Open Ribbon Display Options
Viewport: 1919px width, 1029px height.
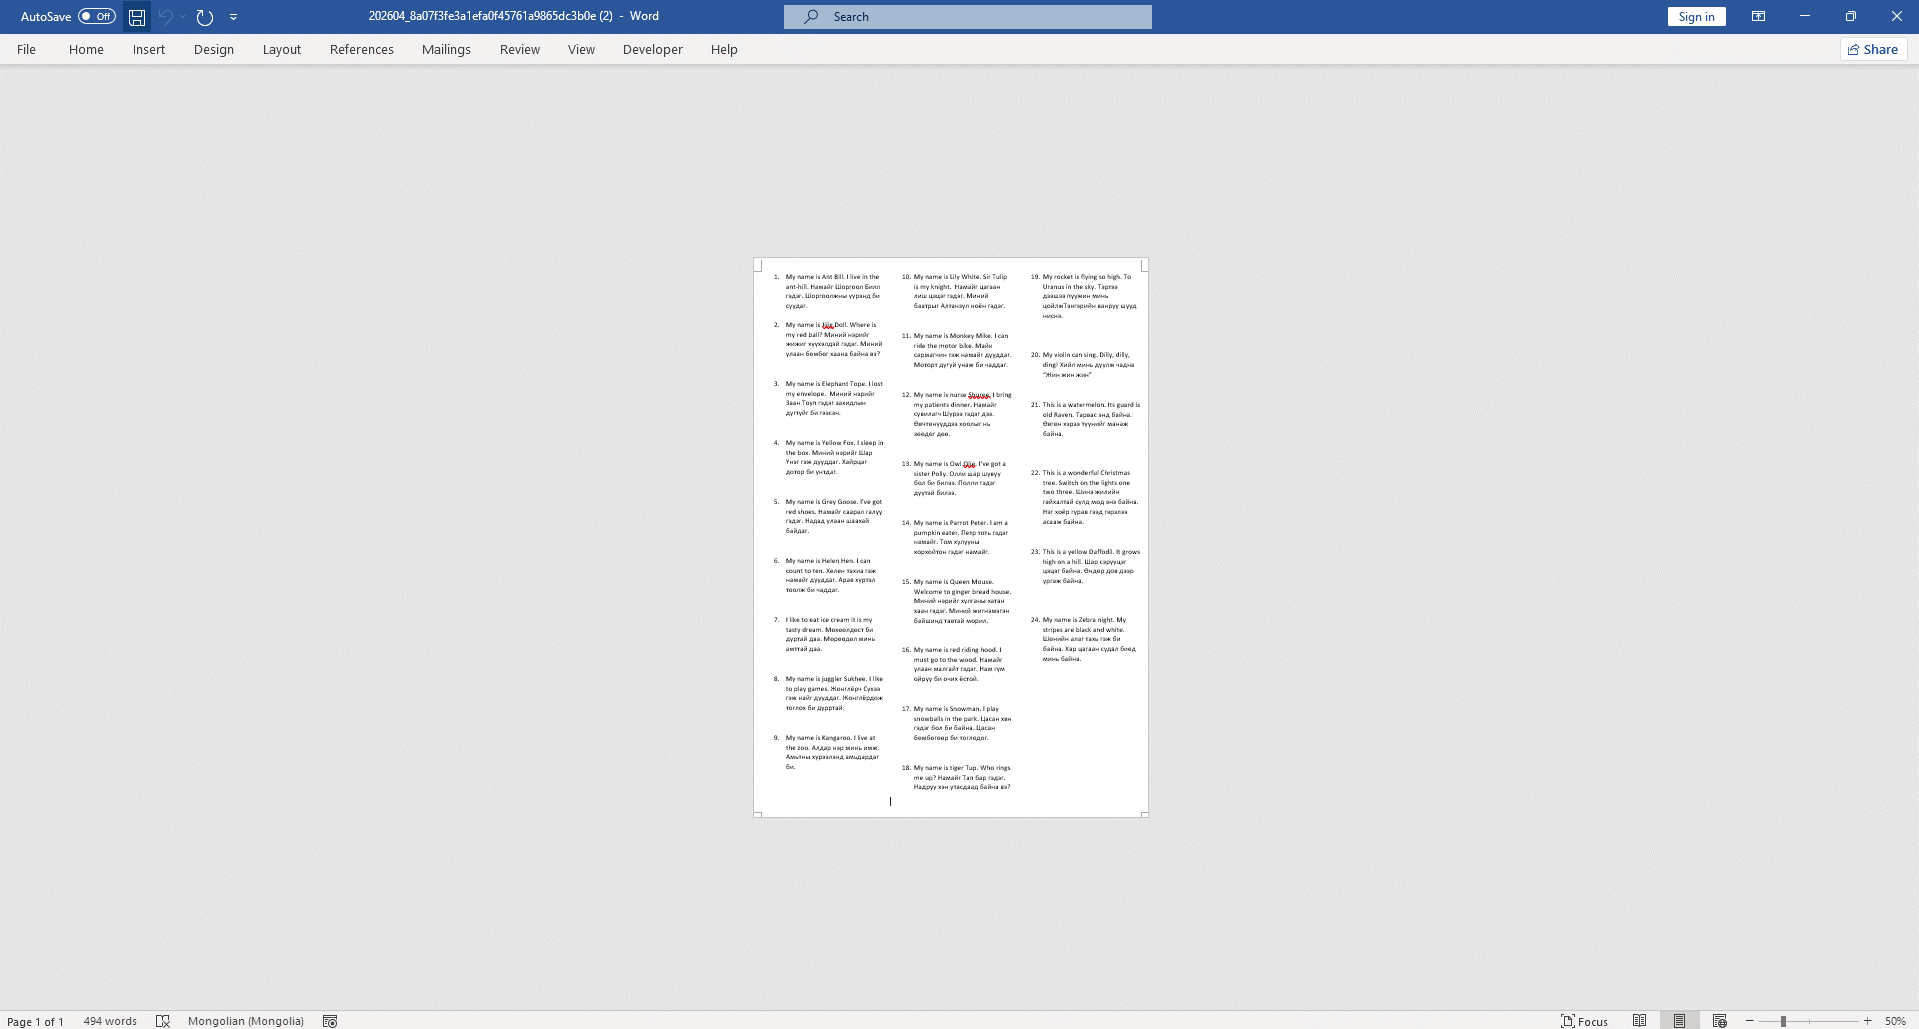pos(1758,17)
